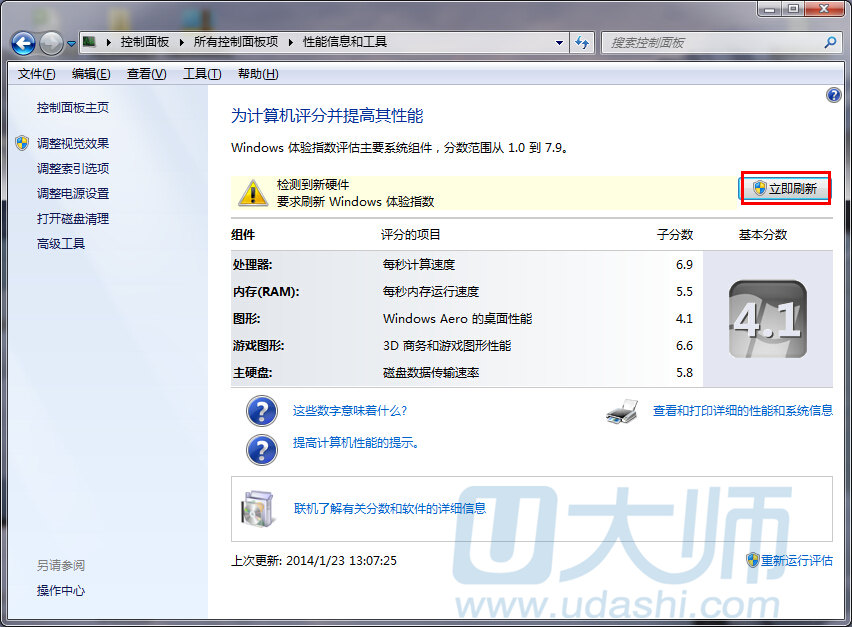Click the address bar refresh icon

(x=582, y=43)
